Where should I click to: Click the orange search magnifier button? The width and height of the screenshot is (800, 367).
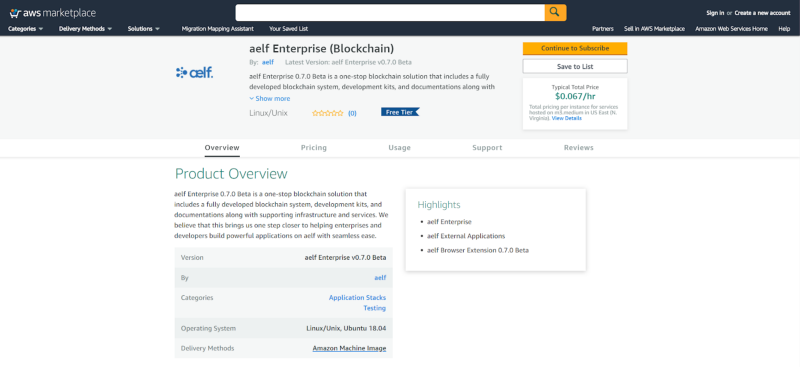click(x=555, y=12)
